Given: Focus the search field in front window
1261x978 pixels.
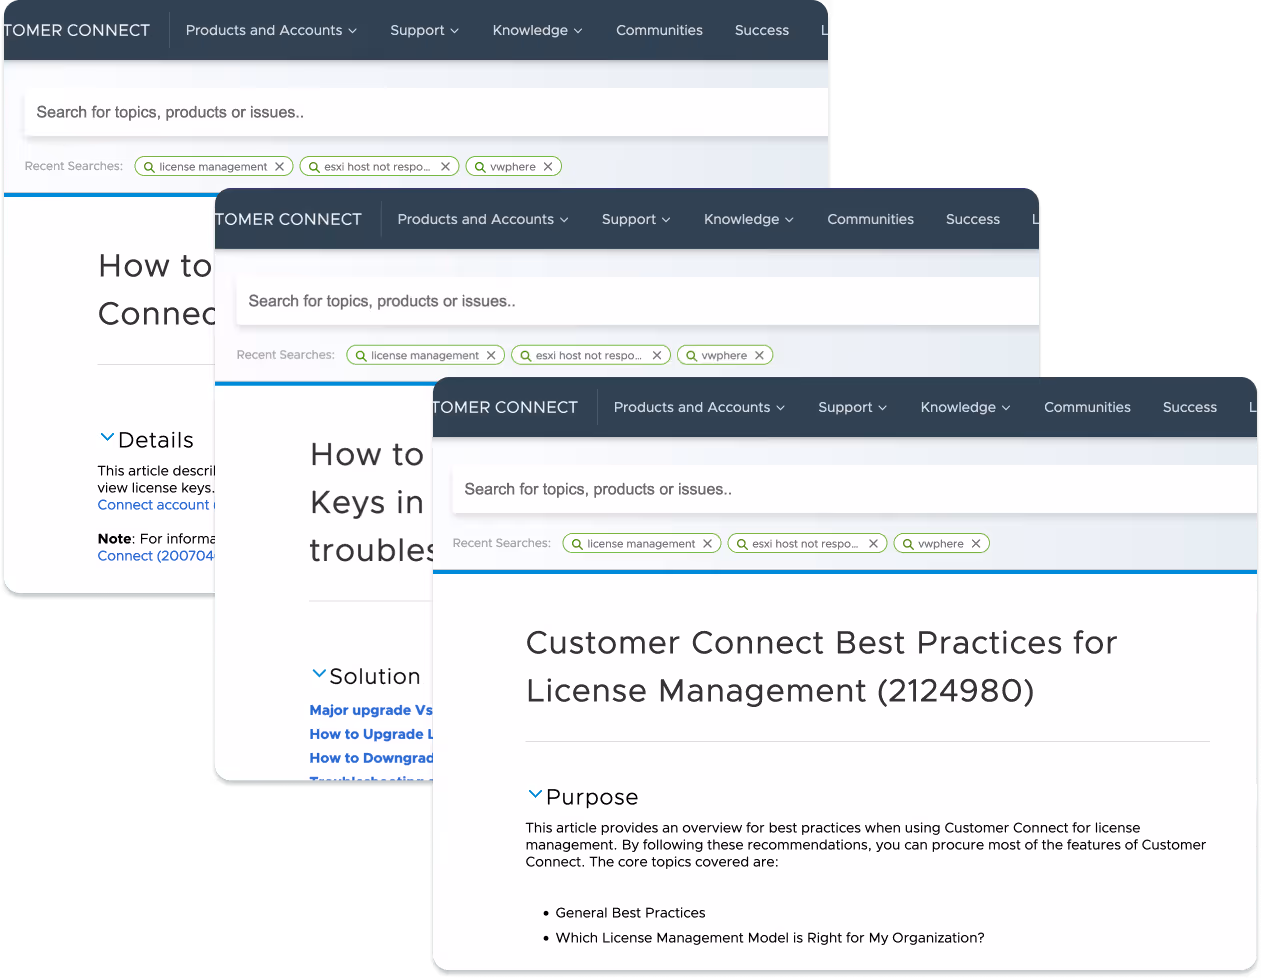Looking at the screenshot, I should coord(854,489).
